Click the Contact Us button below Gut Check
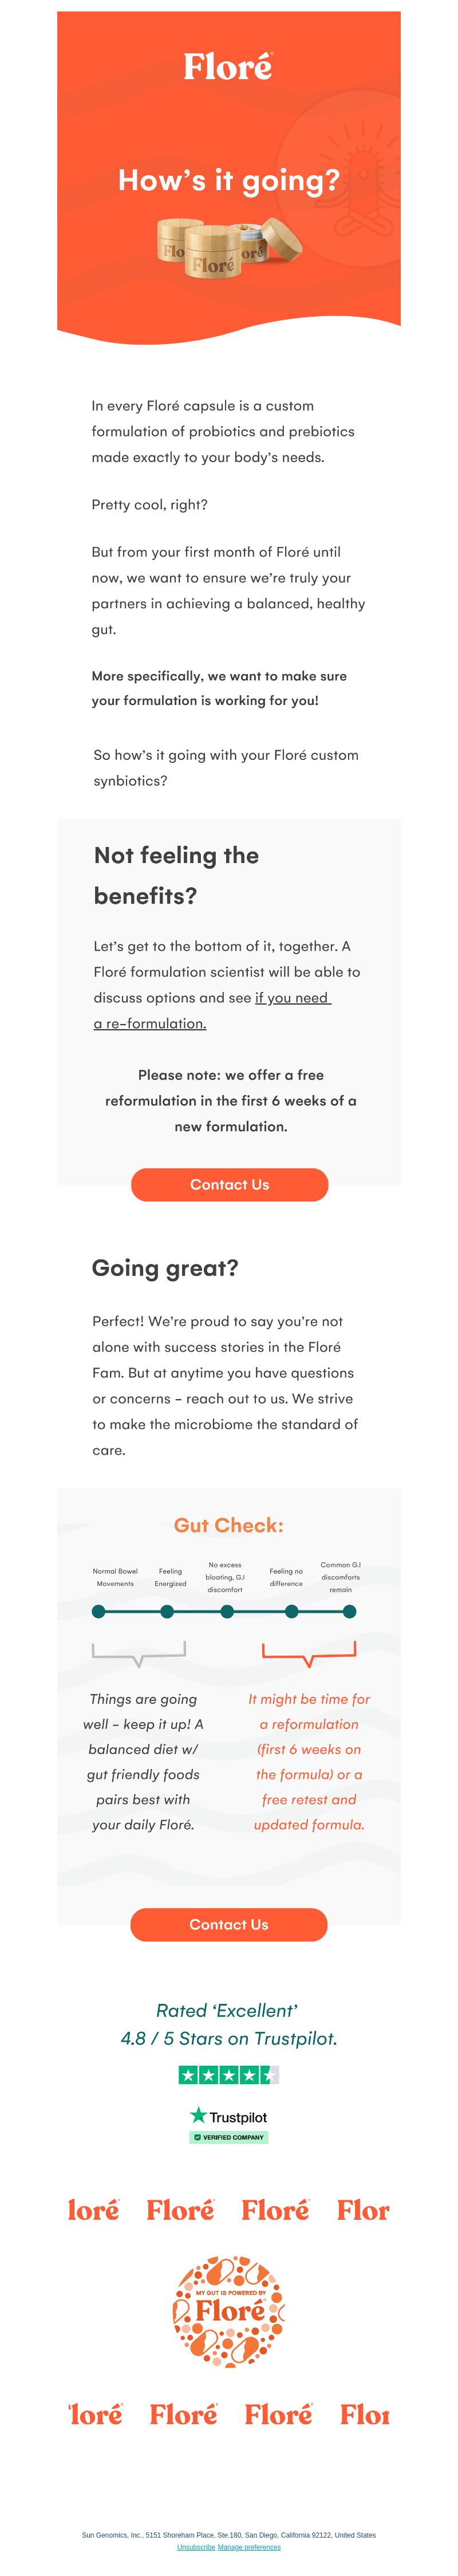The image size is (458, 2576). pos(229,1924)
